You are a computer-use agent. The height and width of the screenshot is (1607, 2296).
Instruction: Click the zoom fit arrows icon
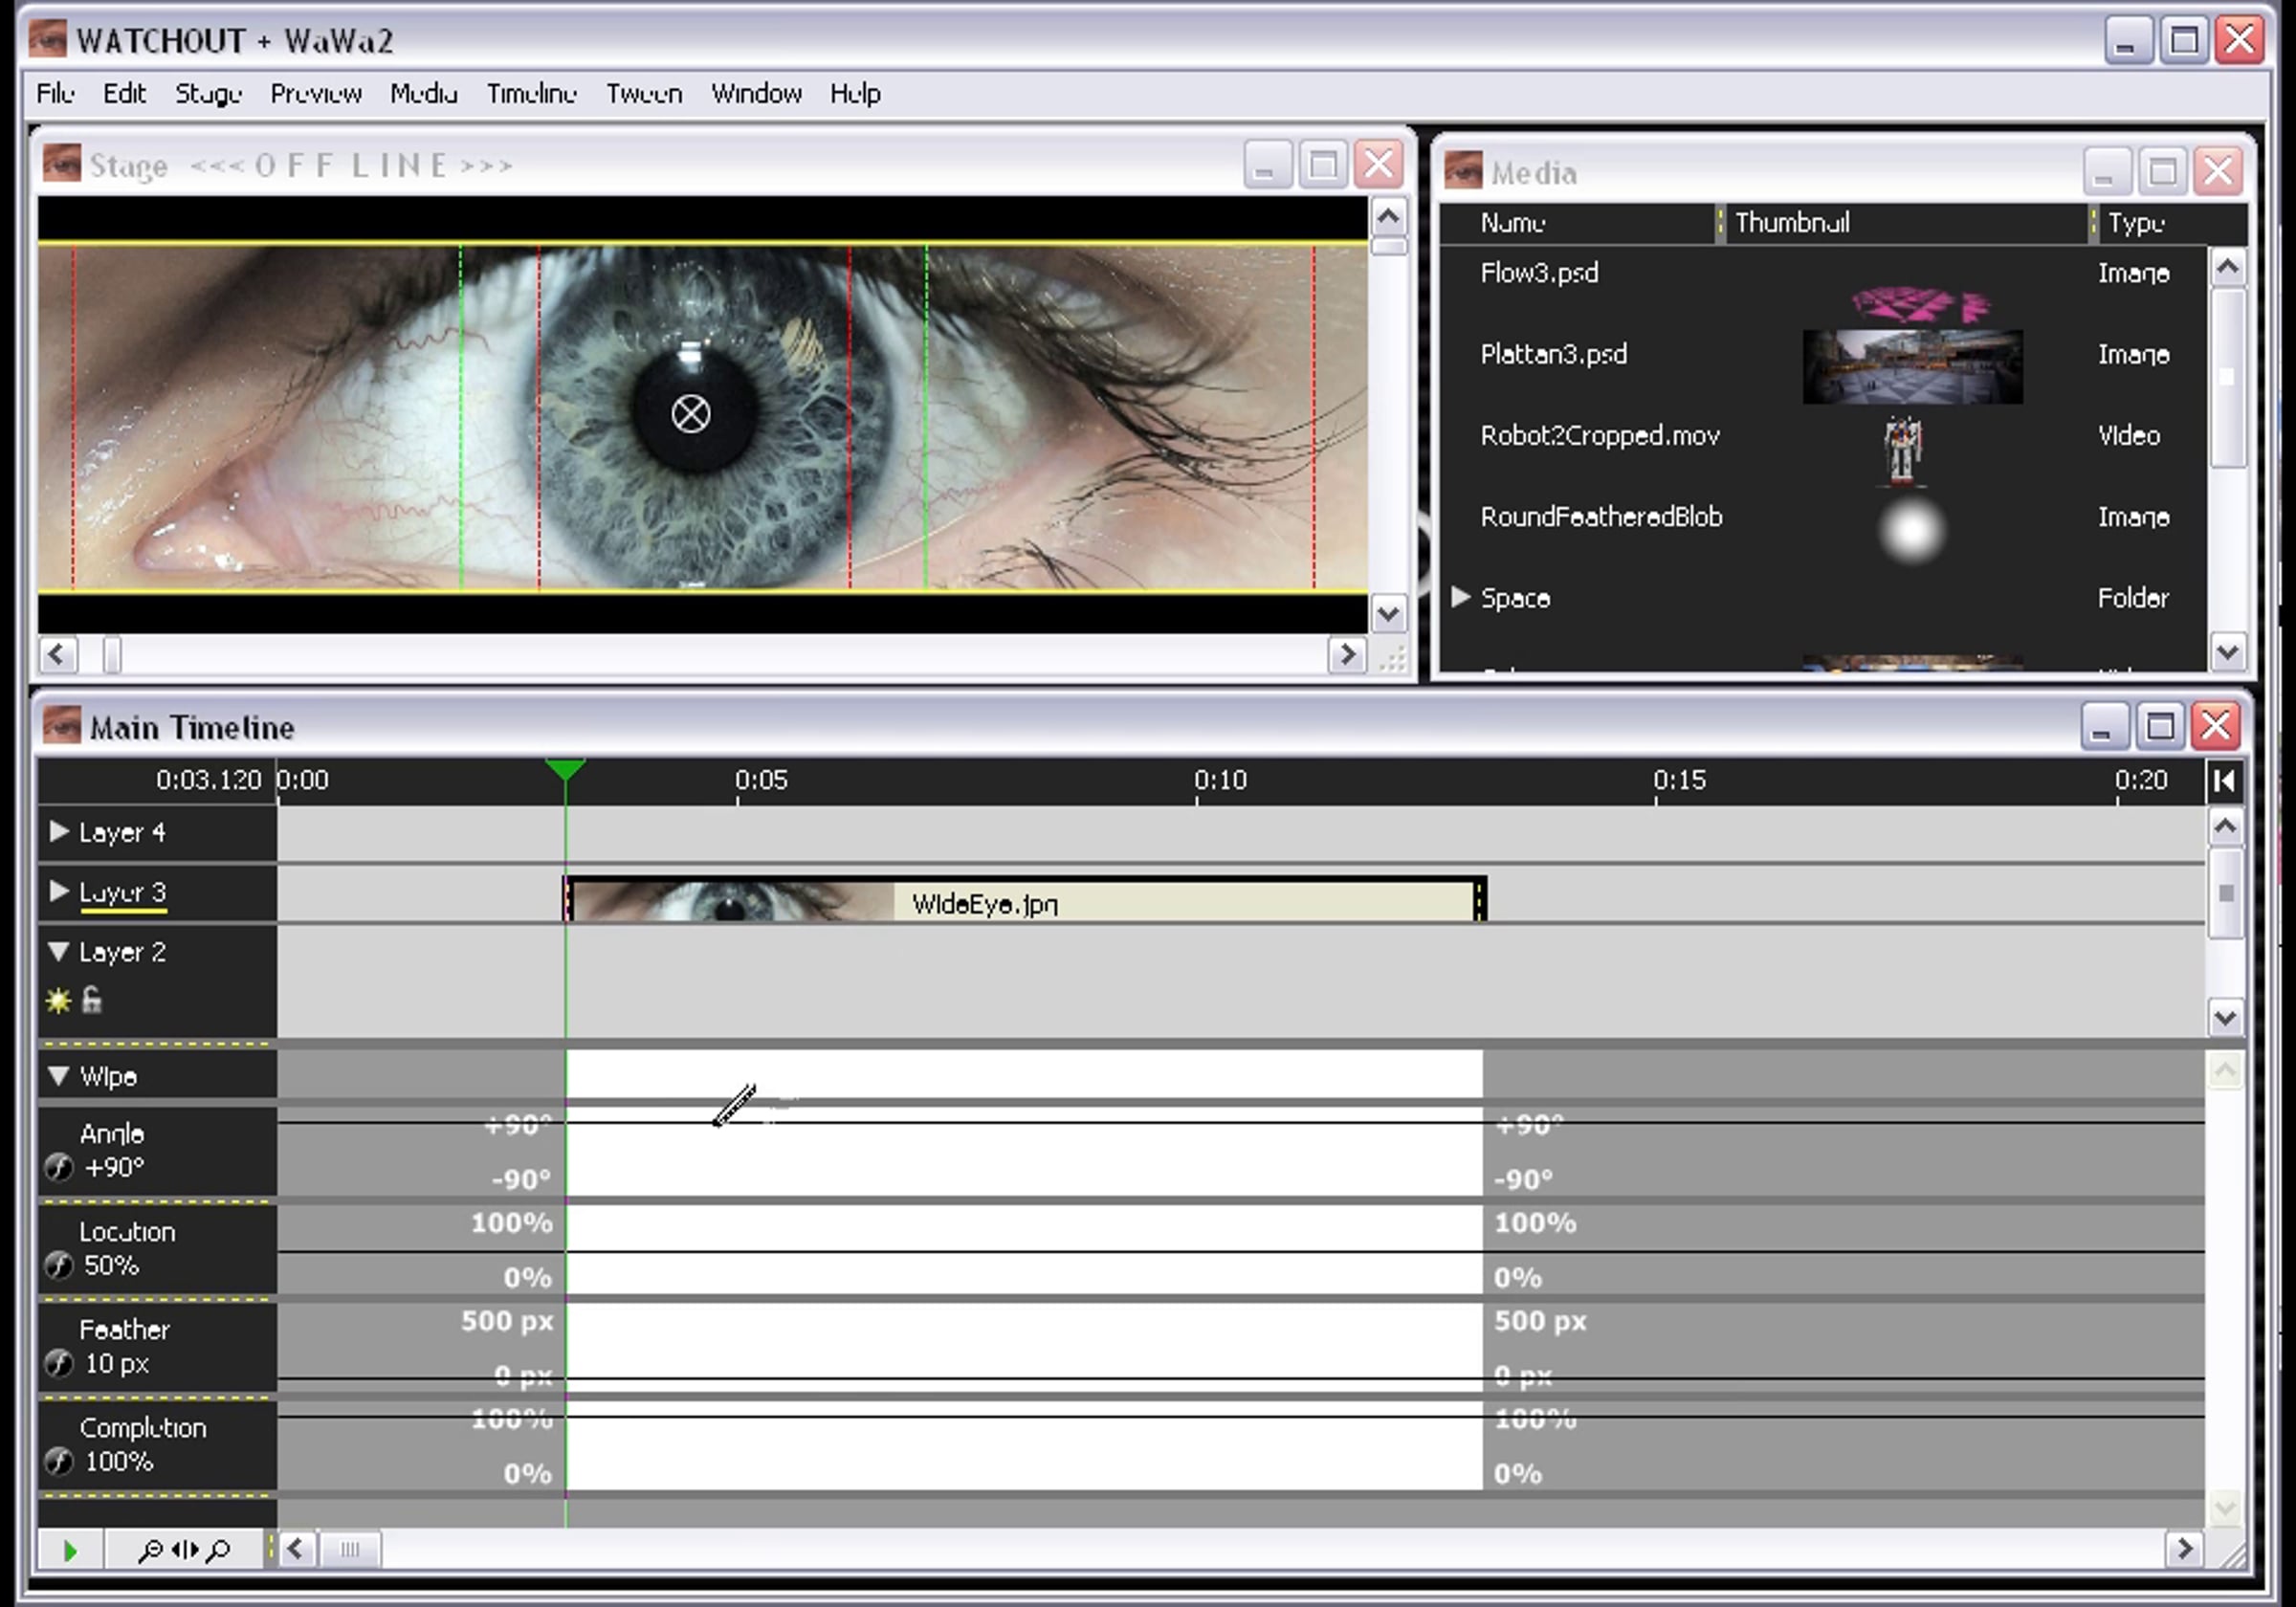(184, 1550)
